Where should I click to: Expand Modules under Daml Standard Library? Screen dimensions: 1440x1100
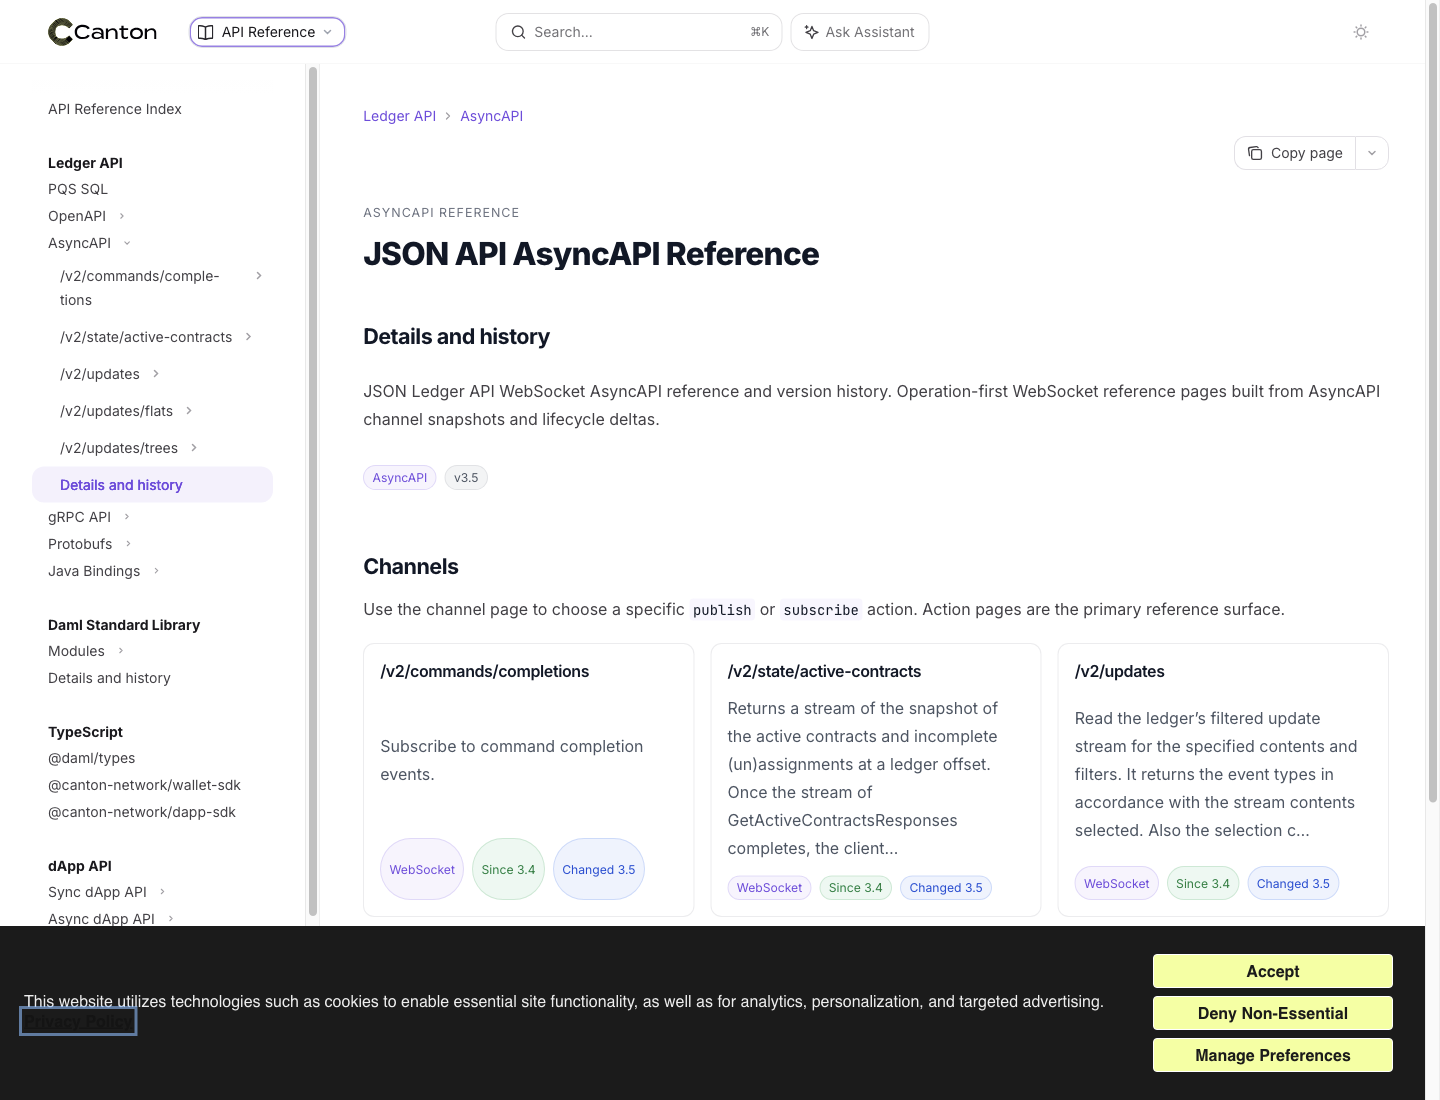(86, 651)
